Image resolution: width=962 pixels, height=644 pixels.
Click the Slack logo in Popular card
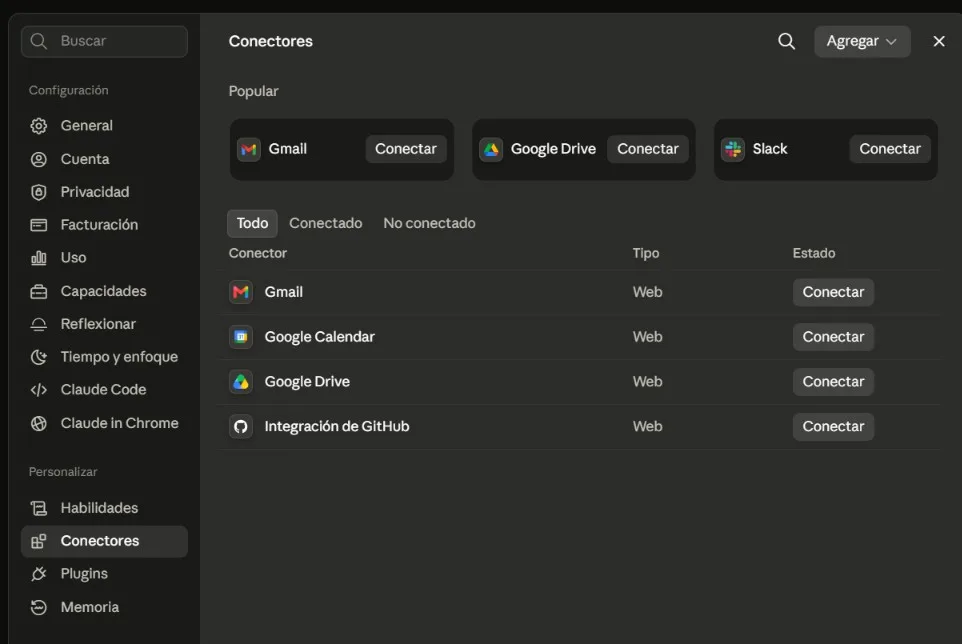[x=733, y=149]
